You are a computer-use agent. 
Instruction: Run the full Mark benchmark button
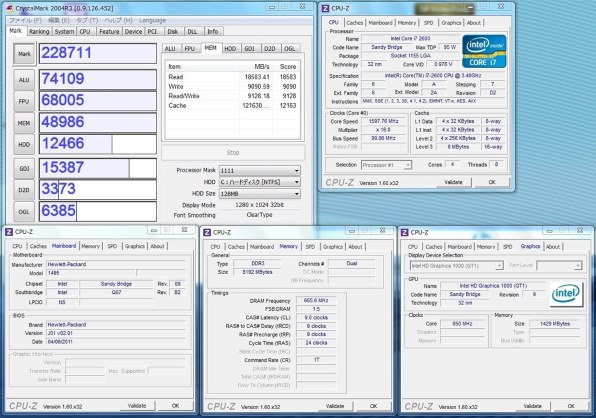coord(24,54)
